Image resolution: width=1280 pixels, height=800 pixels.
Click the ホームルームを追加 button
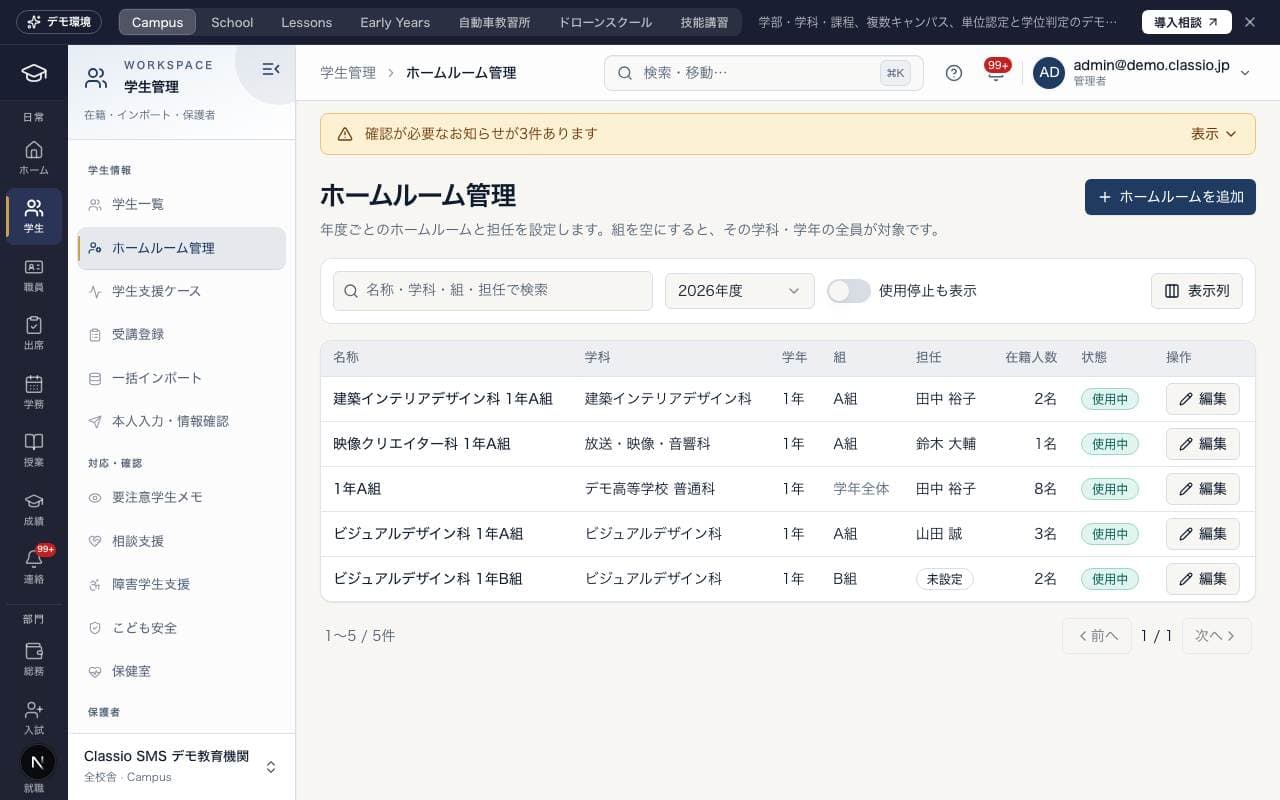[1170, 197]
